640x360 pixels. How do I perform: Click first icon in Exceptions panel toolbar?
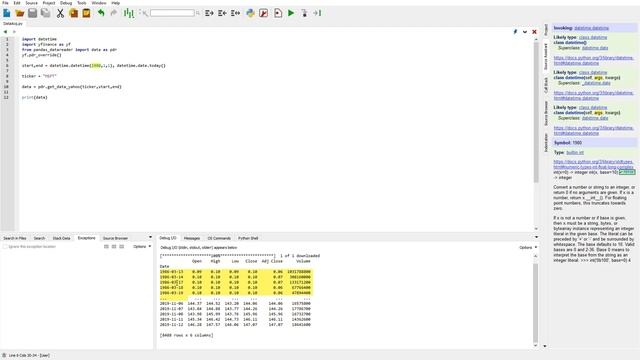[106, 247]
